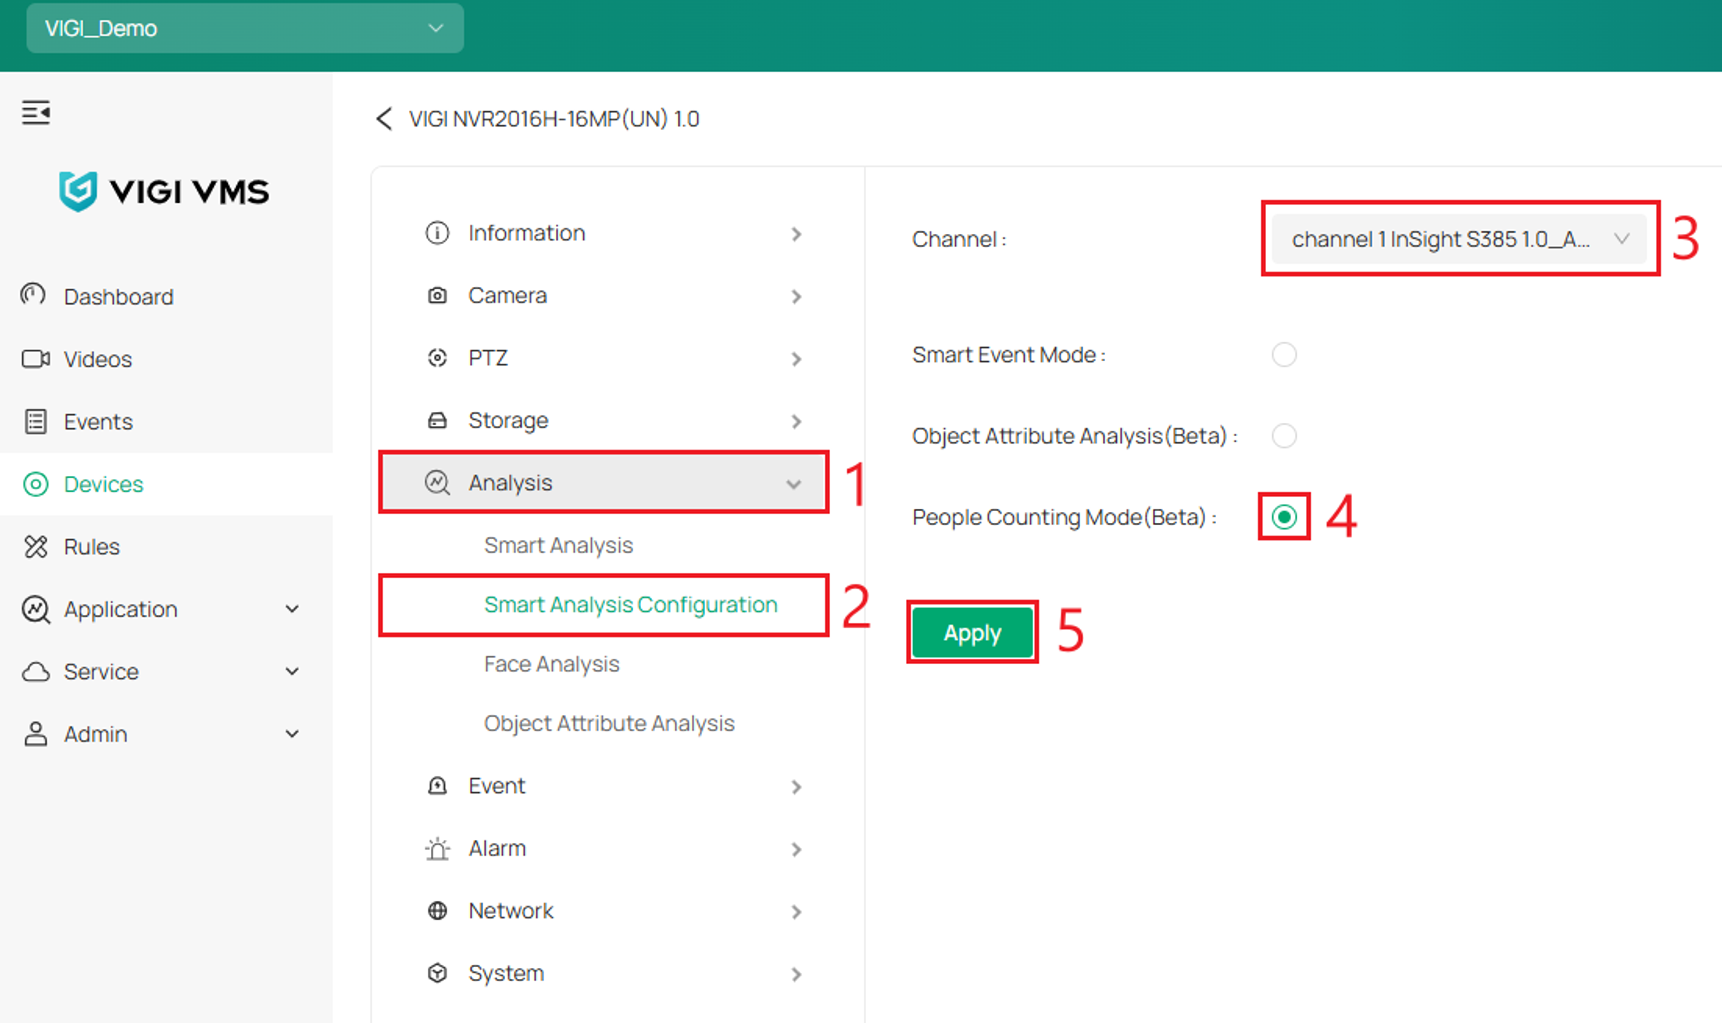1722x1023 pixels.
Task: Open Smart Analysis submenu item
Action: click(559, 545)
